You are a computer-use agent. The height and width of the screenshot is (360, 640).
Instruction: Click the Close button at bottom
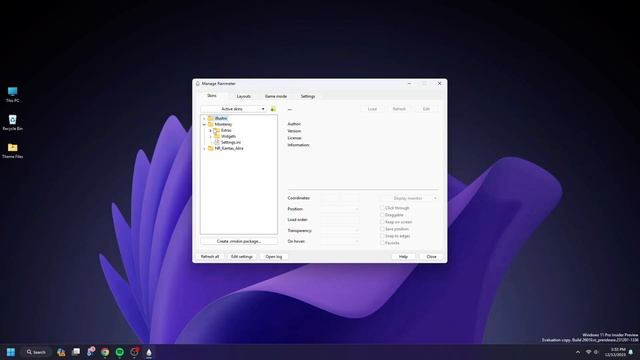click(431, 256)
